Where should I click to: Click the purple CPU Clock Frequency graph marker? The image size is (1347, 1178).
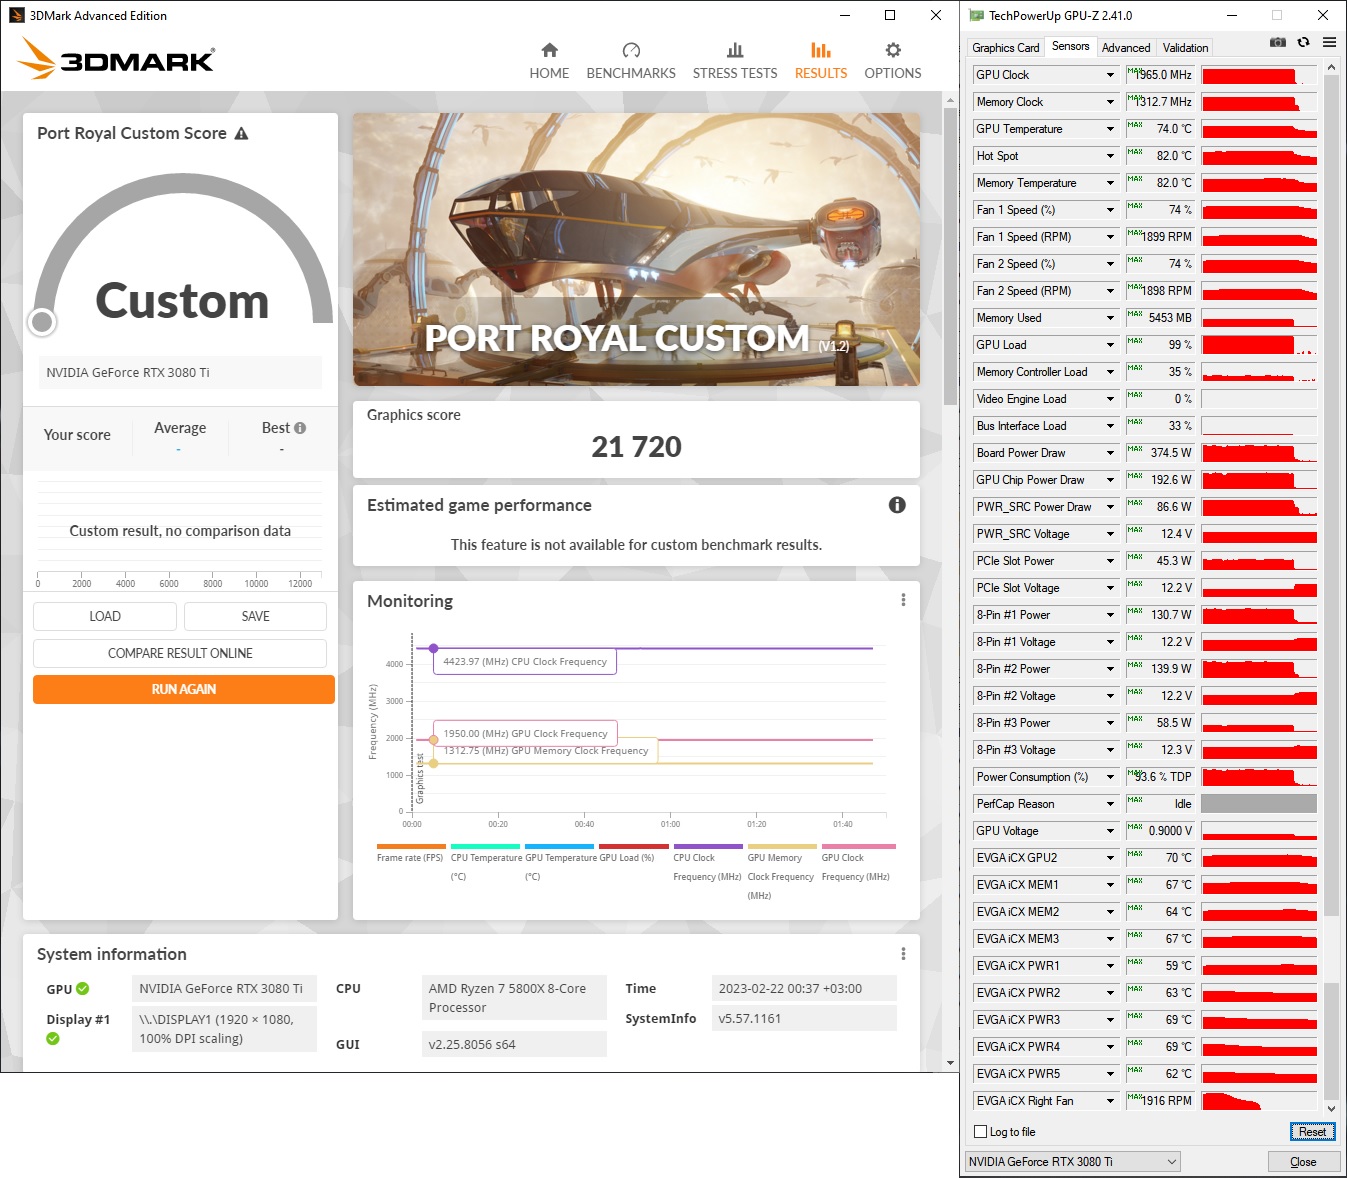(x=433, y=649)
